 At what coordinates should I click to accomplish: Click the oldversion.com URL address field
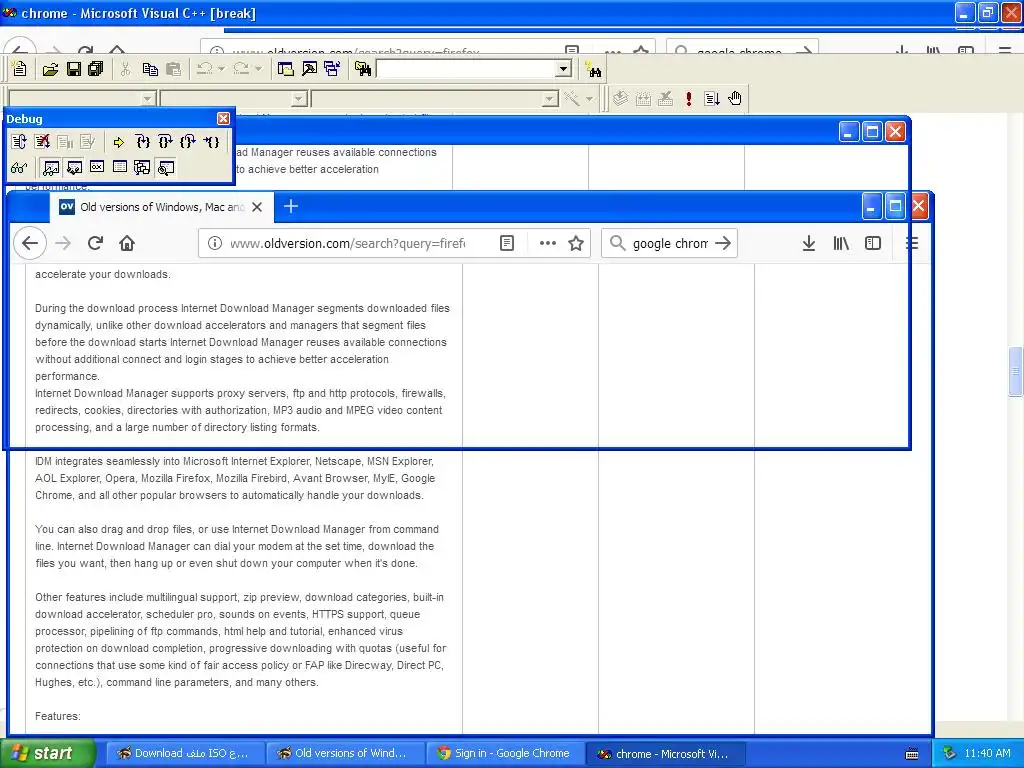(347, 244)
